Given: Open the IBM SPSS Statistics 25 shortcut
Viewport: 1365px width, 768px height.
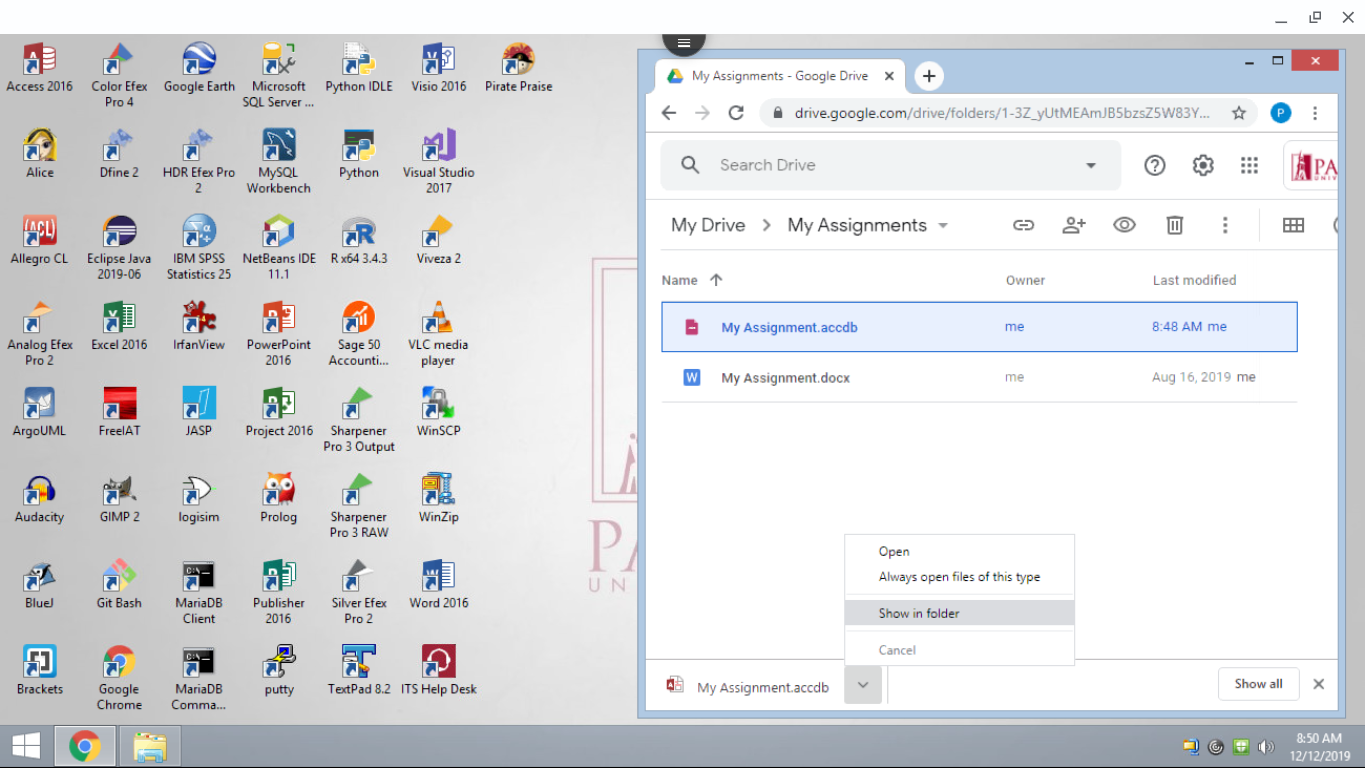Looking at the screenshot, I should click(199, 246).
